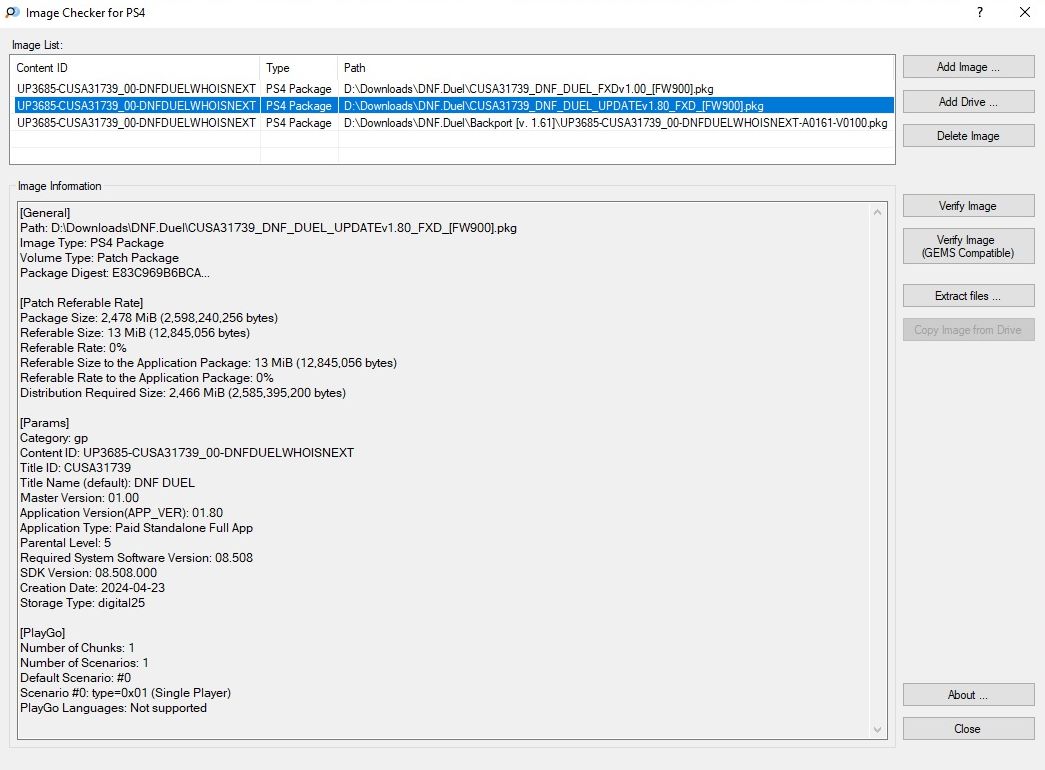Close the Image Checker window via X
Screen dimensions: 1045x770
tap(1025, 13)
